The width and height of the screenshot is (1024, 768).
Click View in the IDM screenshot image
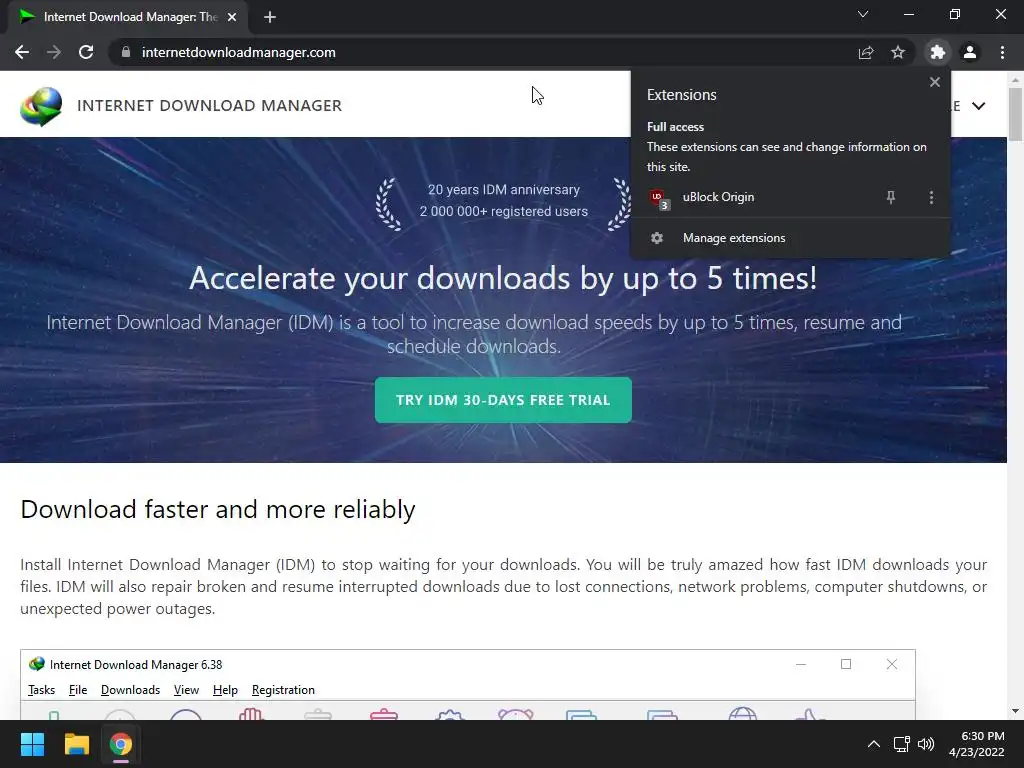click(186, 690)
